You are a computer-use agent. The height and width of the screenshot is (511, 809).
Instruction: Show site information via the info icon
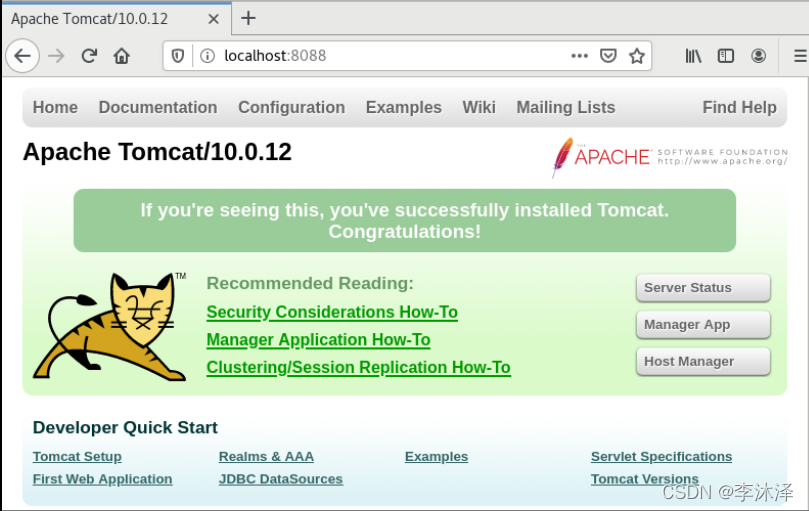point(207,56)
